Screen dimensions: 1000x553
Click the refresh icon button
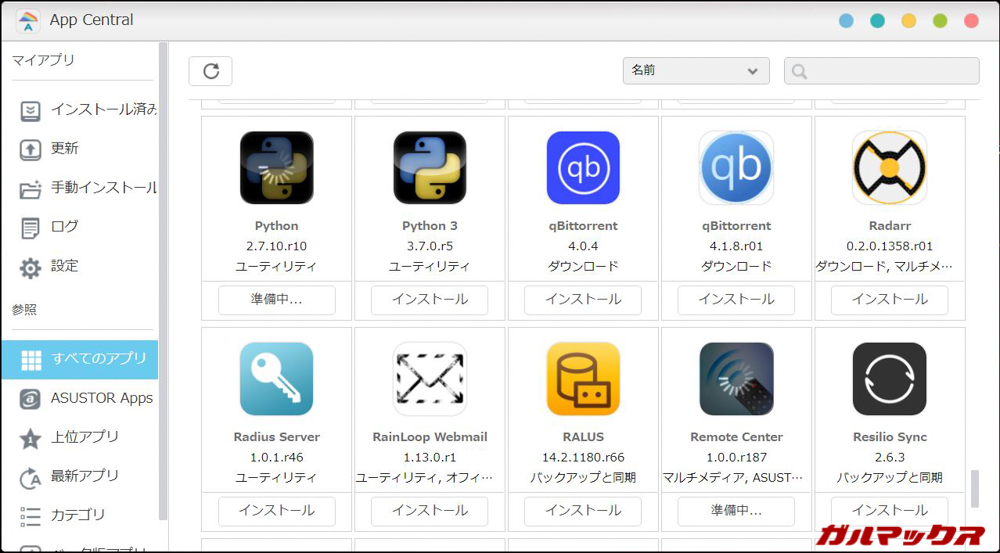click(210, 71)
